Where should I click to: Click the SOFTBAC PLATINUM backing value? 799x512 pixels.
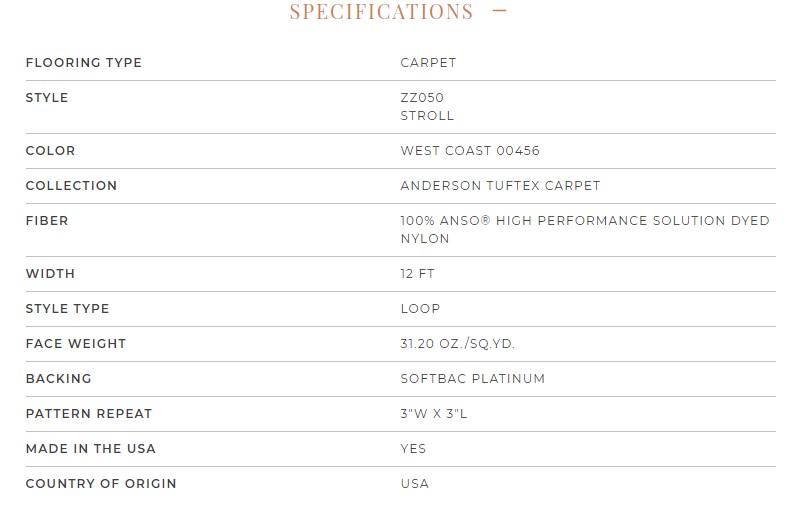[473, 379]
